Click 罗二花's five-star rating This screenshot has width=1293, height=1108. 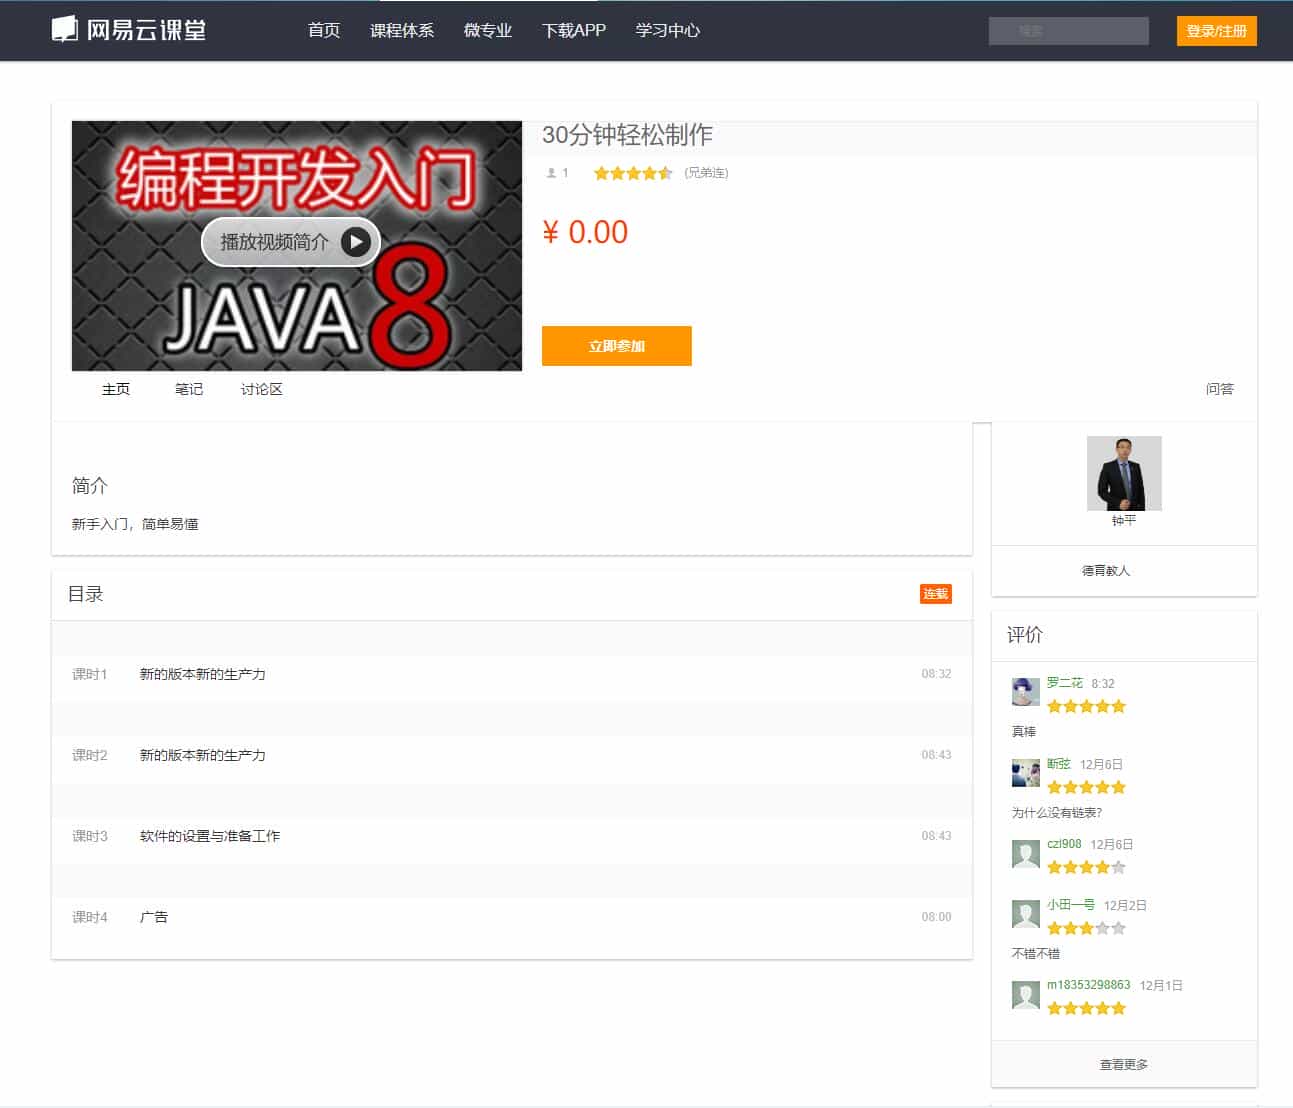coord(1087,706)
